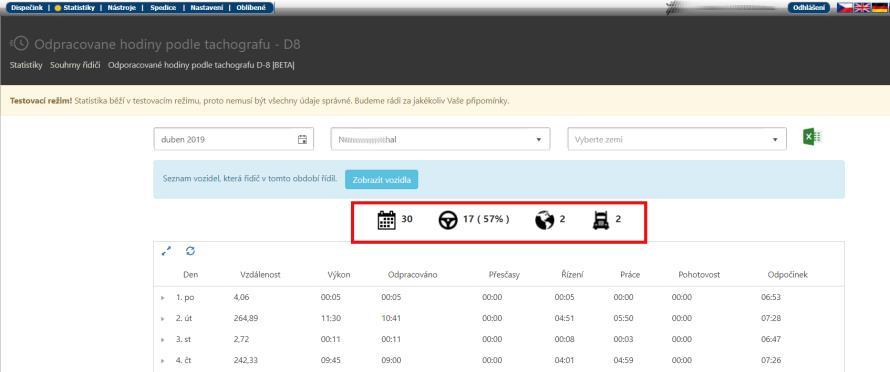The height and width of the screenshot is (372, 890).
Task: Sort by the Odpracováno column header
Action: 413,275
